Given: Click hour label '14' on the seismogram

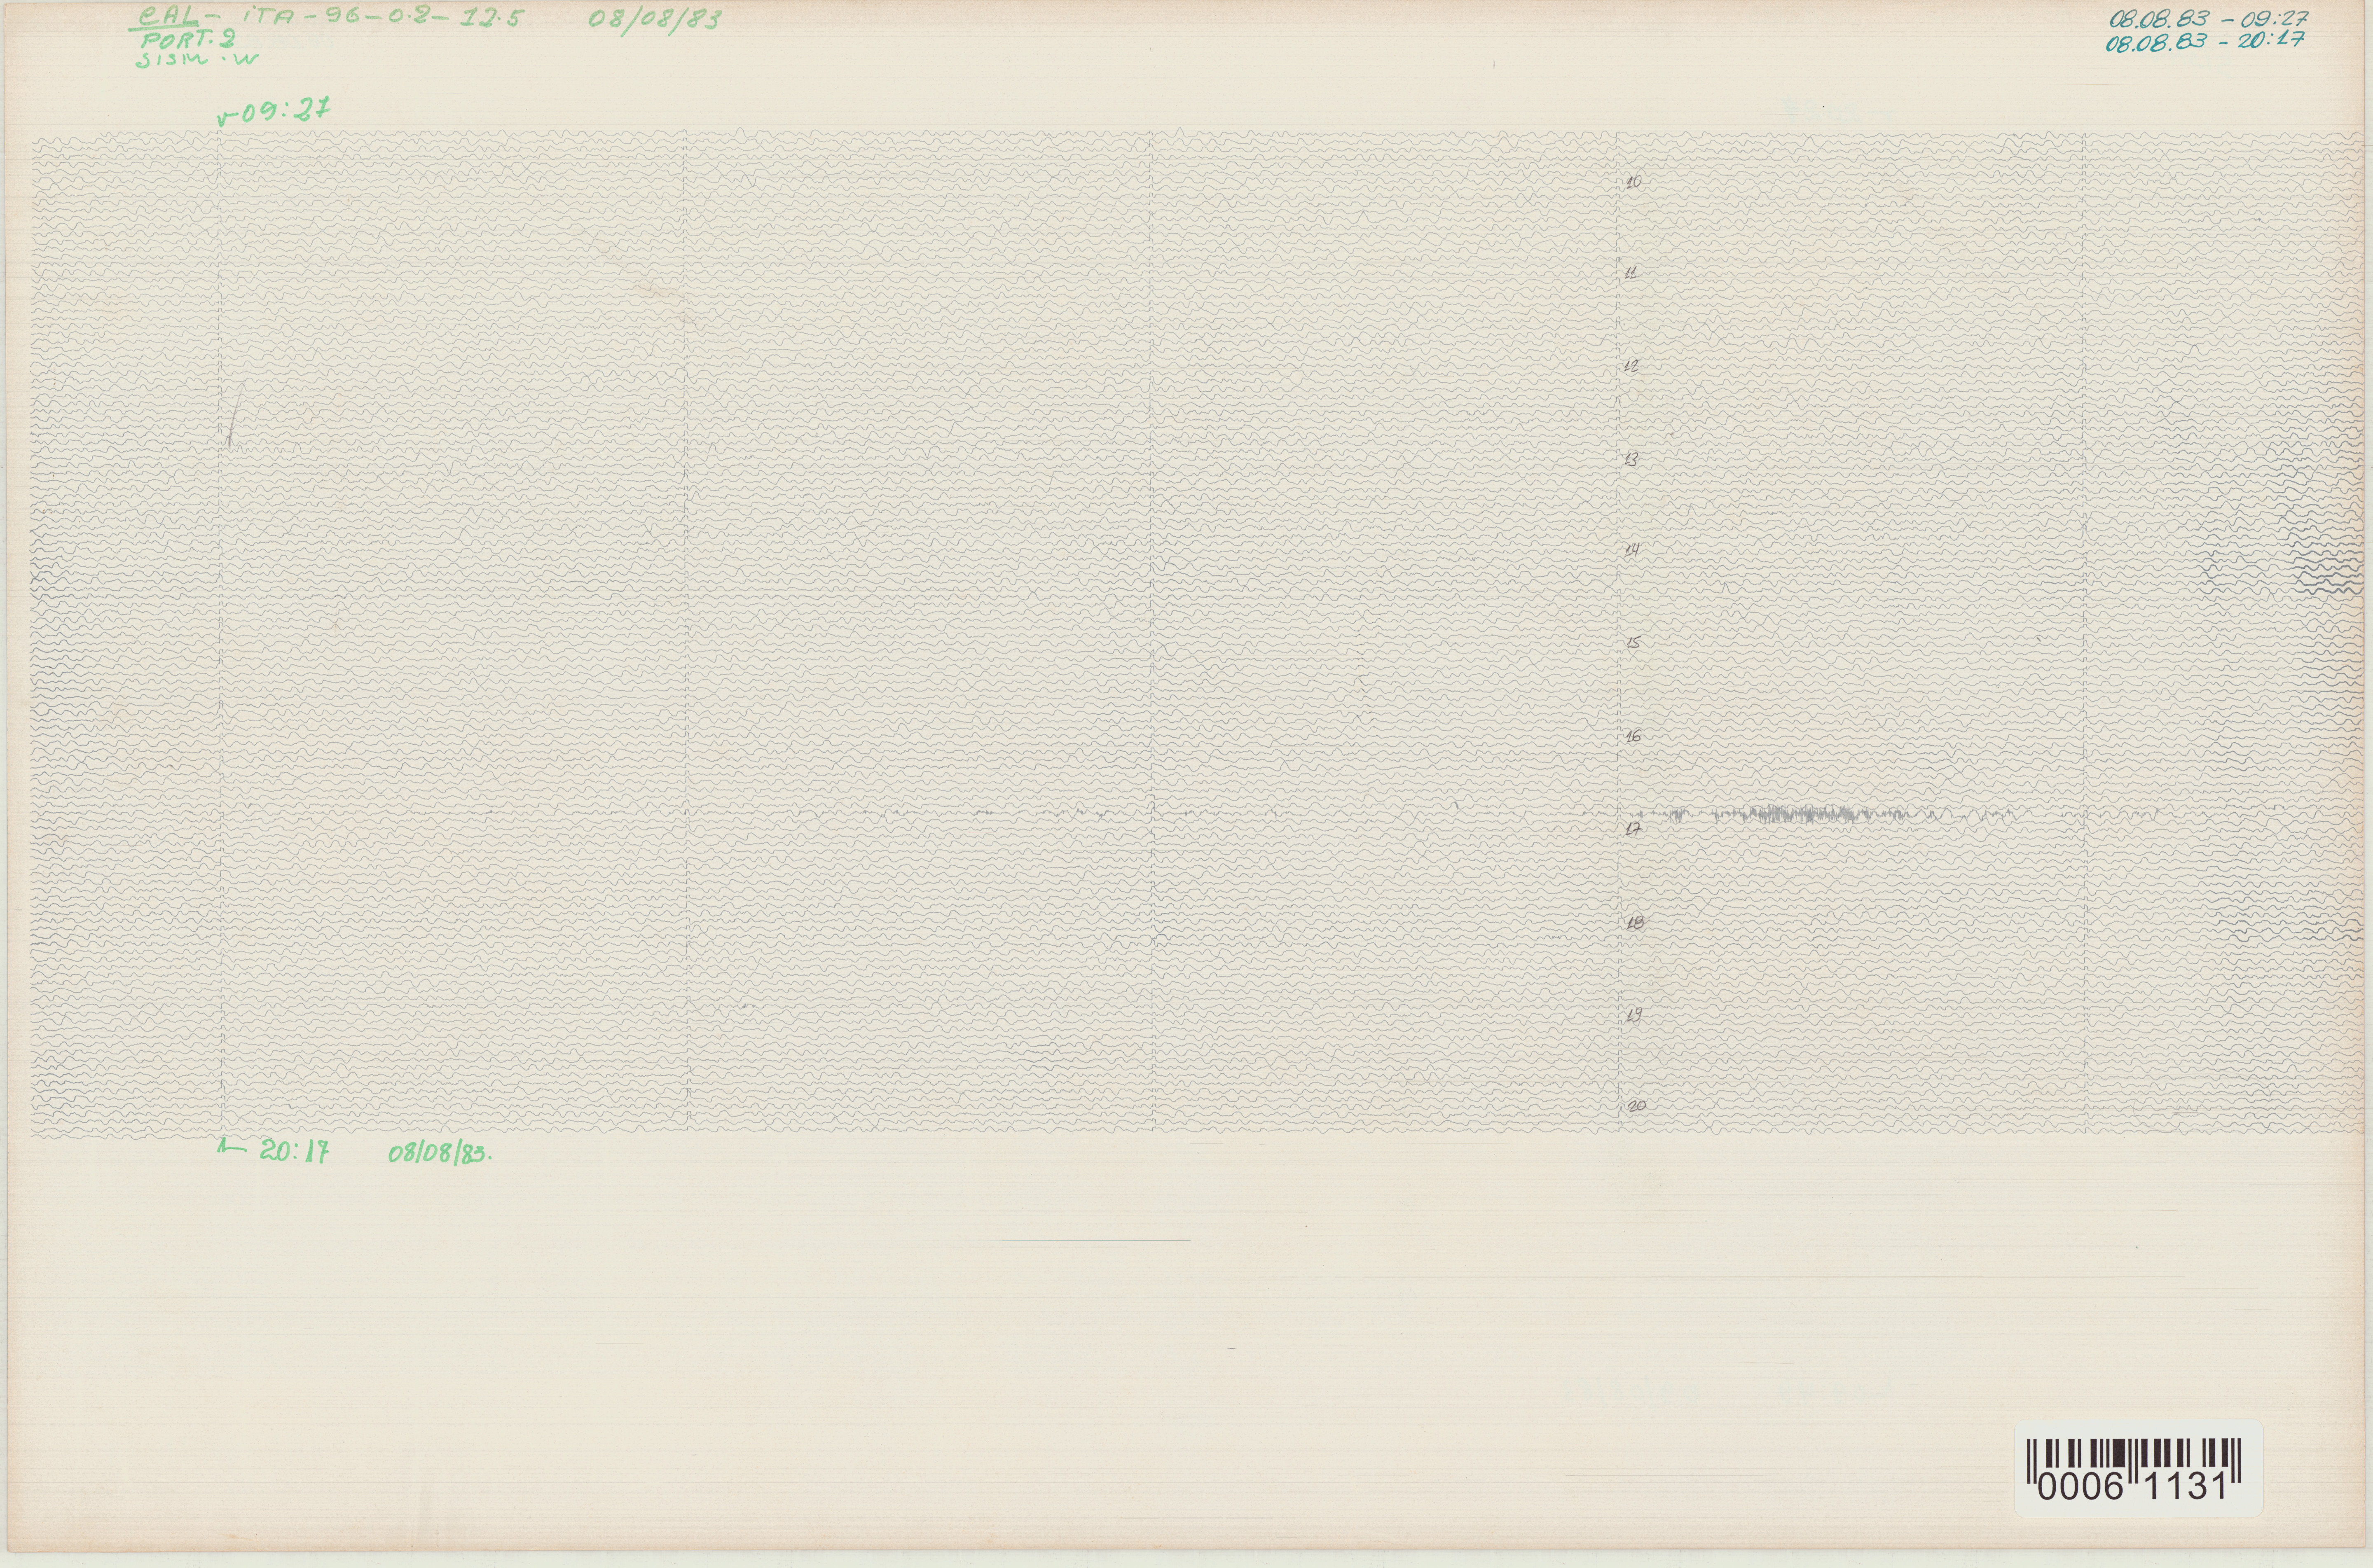Looking at the screenshot, I should click(1632, 550).
